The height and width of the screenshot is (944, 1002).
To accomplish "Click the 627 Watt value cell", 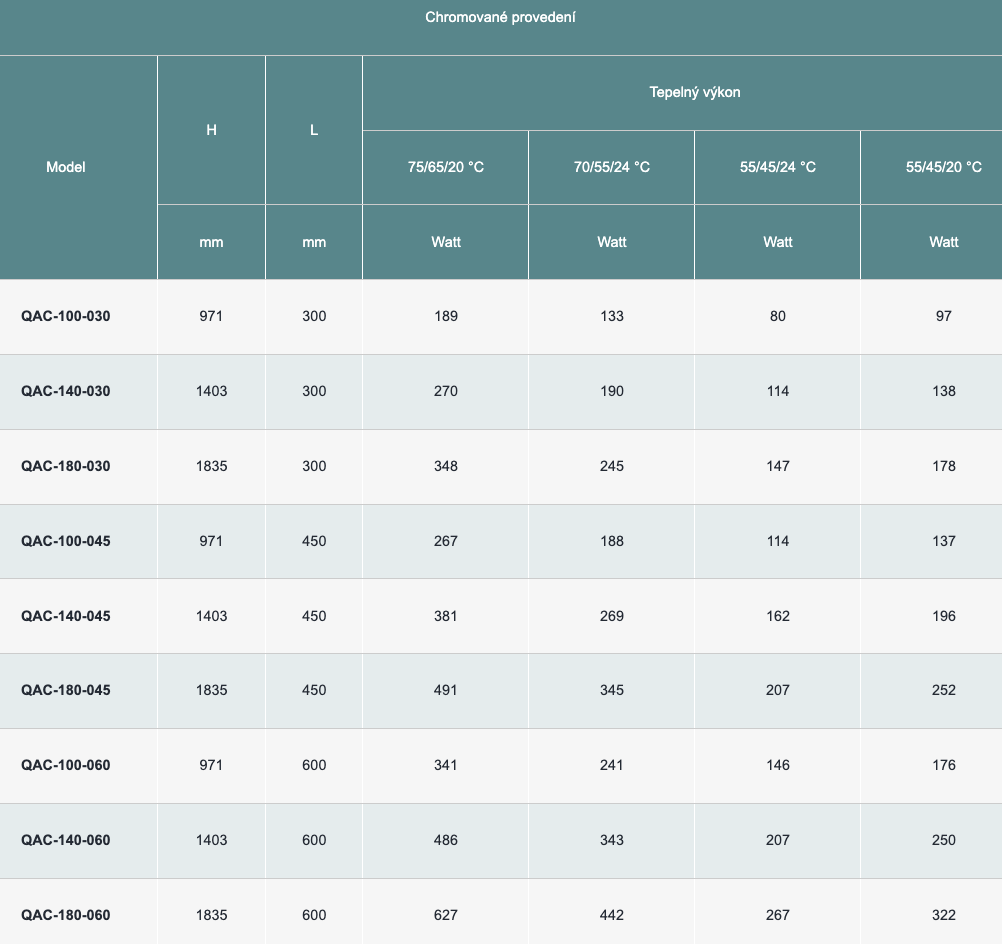I will click(x=445, y=915).
